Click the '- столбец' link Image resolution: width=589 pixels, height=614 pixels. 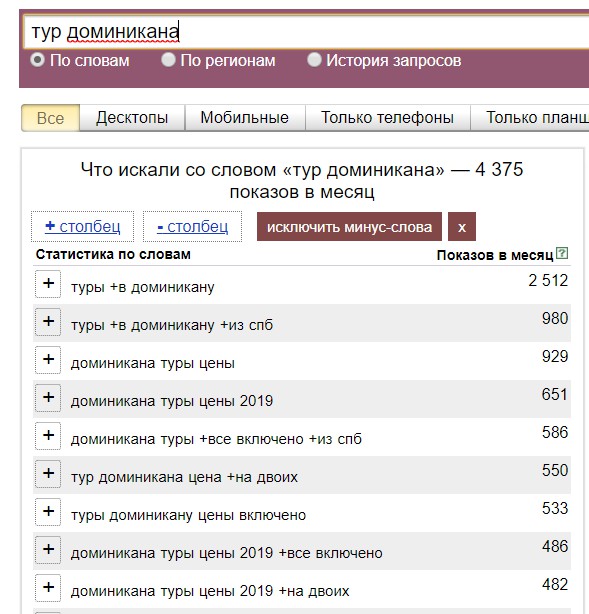click(x=192, y=226)
